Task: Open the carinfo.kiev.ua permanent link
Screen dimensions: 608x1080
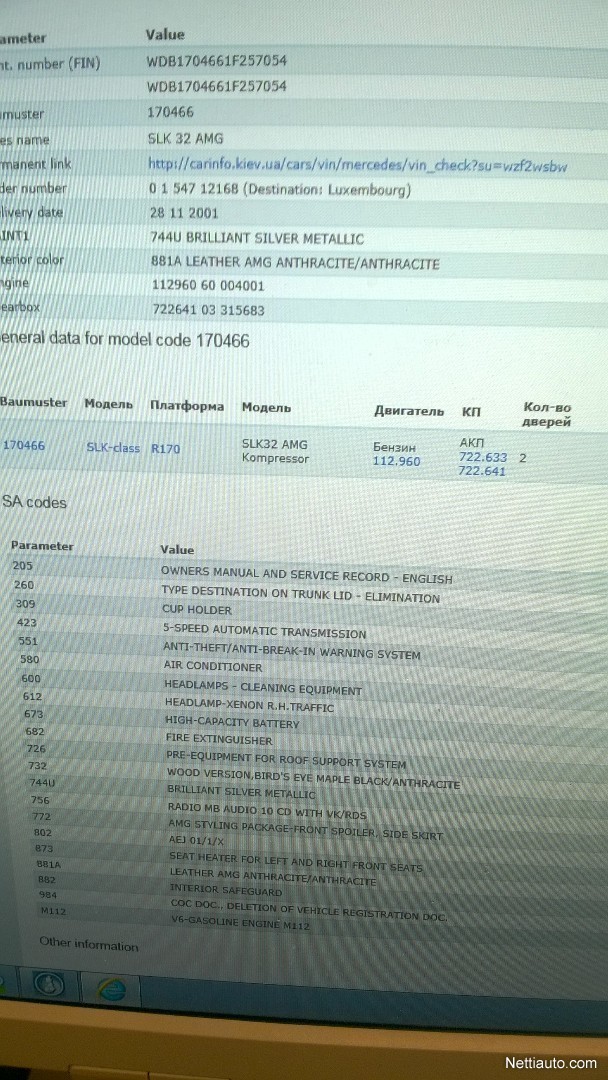Action: (357, 165)
